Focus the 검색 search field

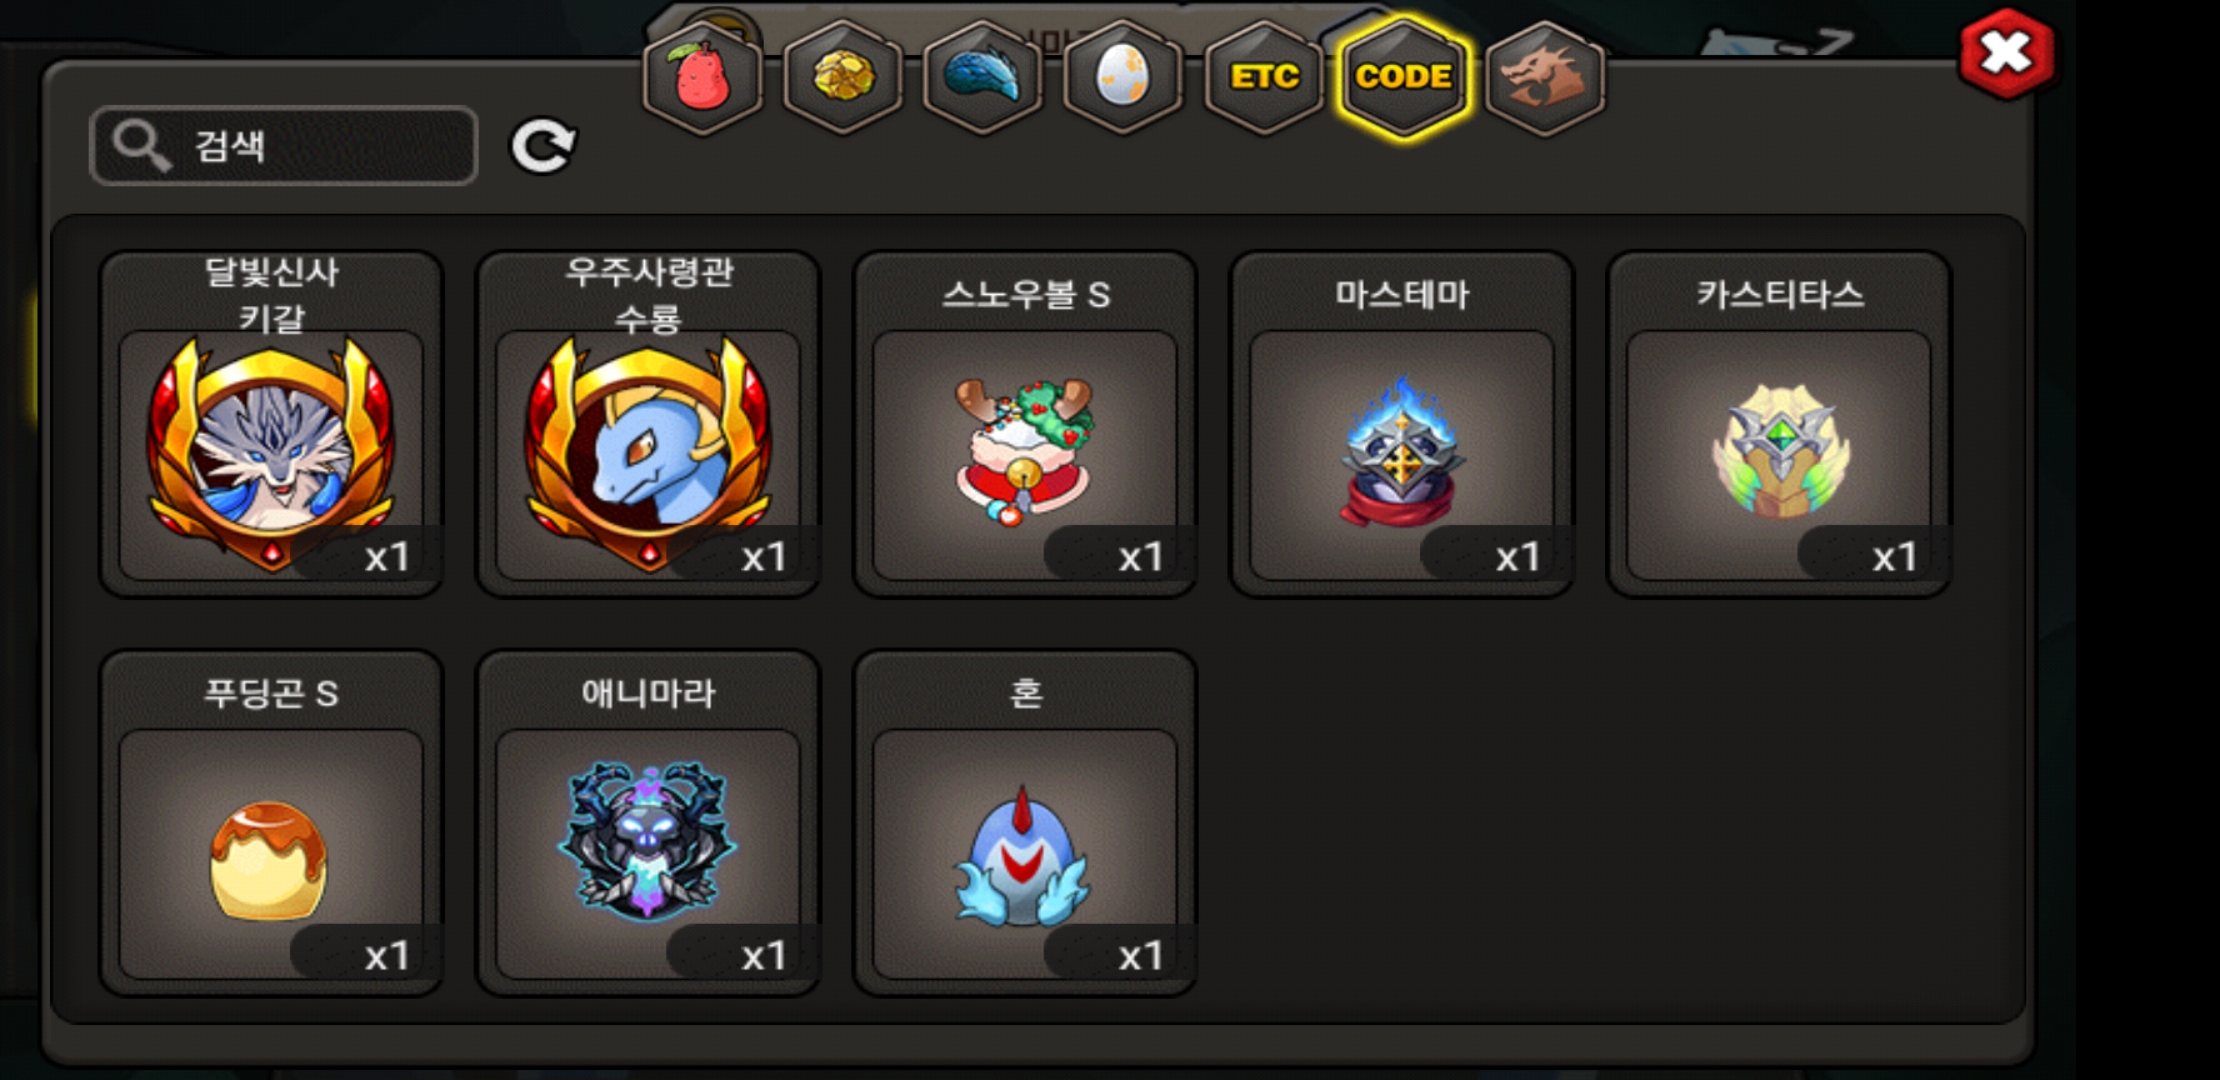coord(284,146)
